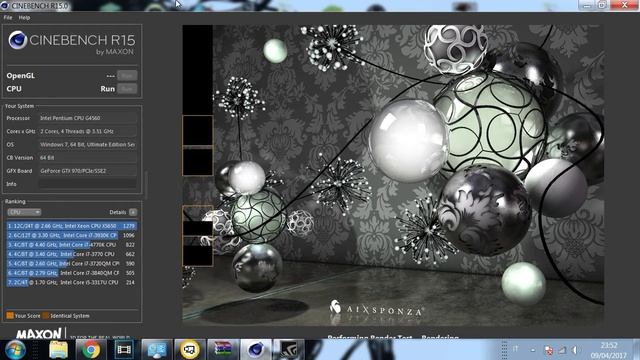Click the MAXON logo at bottom
640x360 pixels.
tap(39, 333)
